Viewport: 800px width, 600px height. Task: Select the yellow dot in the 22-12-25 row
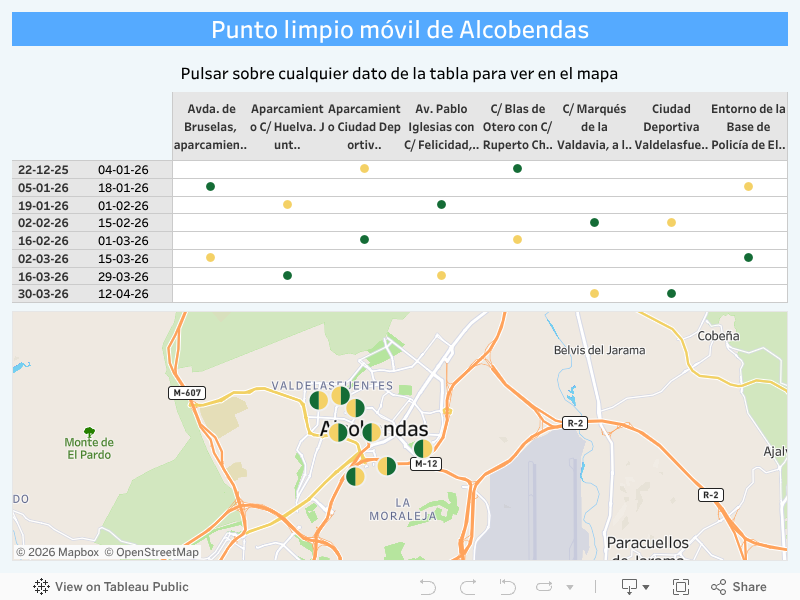364,169
